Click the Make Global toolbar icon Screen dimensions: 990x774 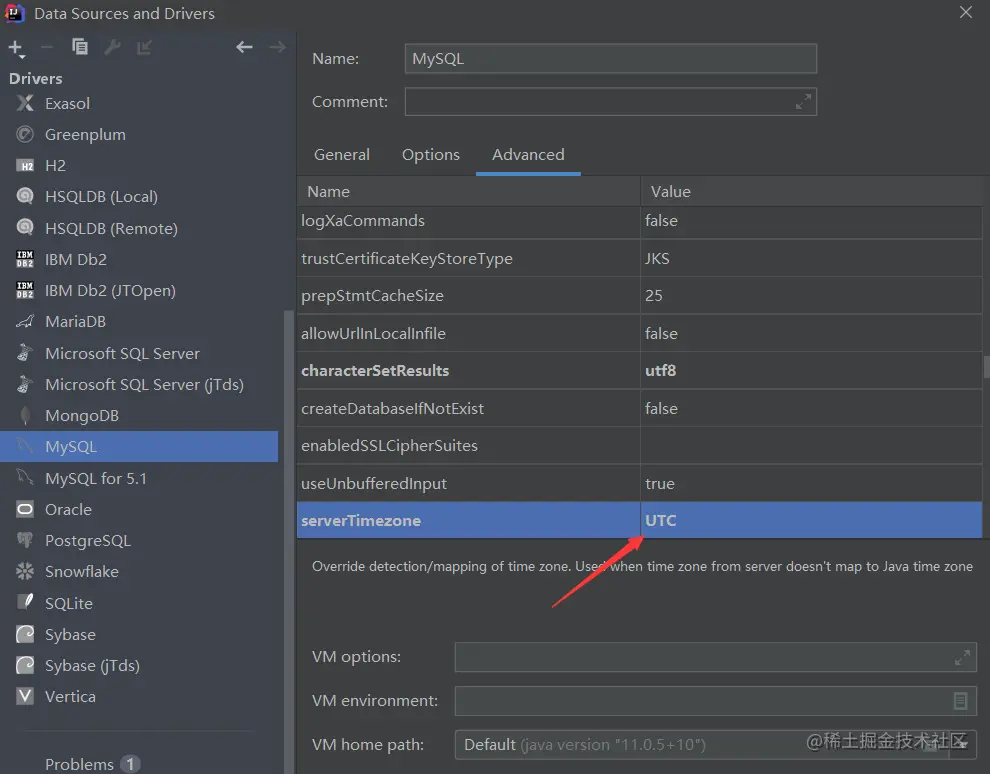pyautogui.click(x=145, y=47)
